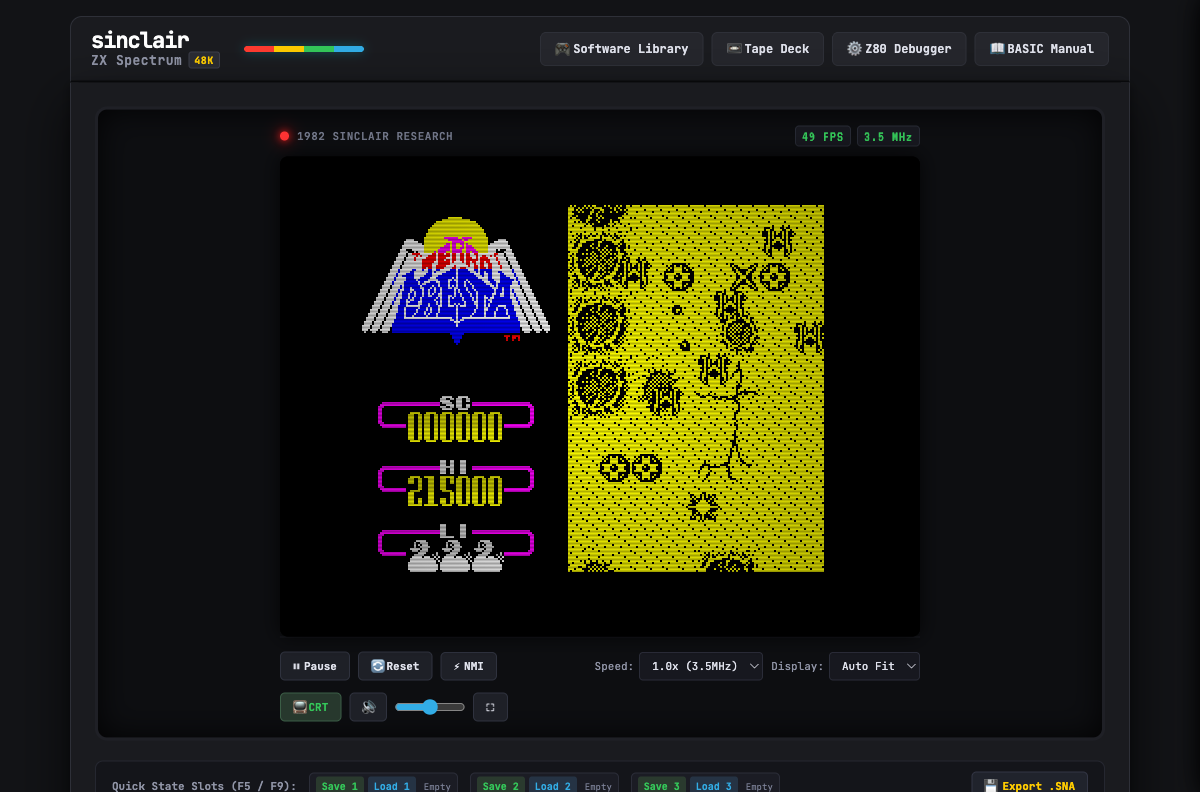Click the sinclair logo text
The width and height of the screenshot is (1200, 792).
pyautogui.click(x=140, y=40)
